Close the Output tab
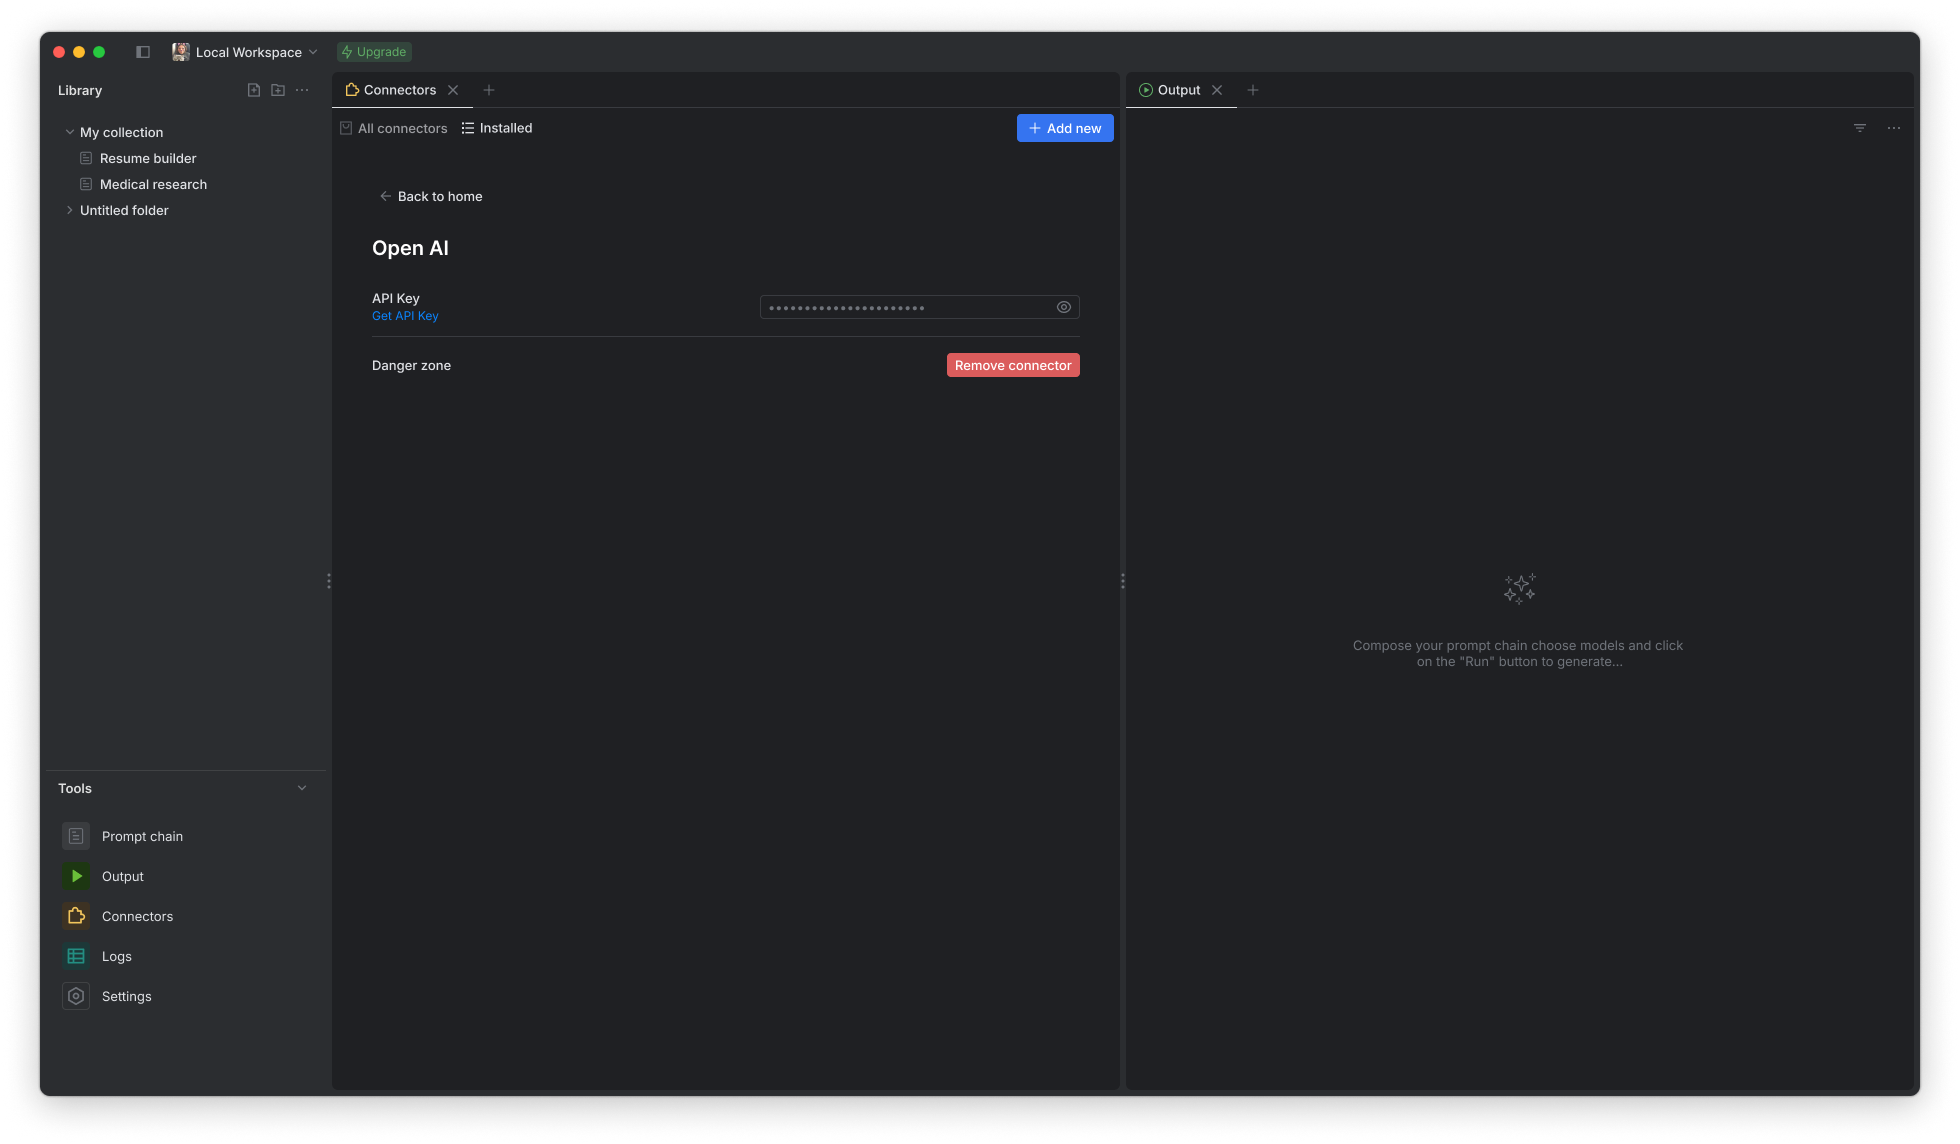1960x1144 pixels. coord(1217,90)
